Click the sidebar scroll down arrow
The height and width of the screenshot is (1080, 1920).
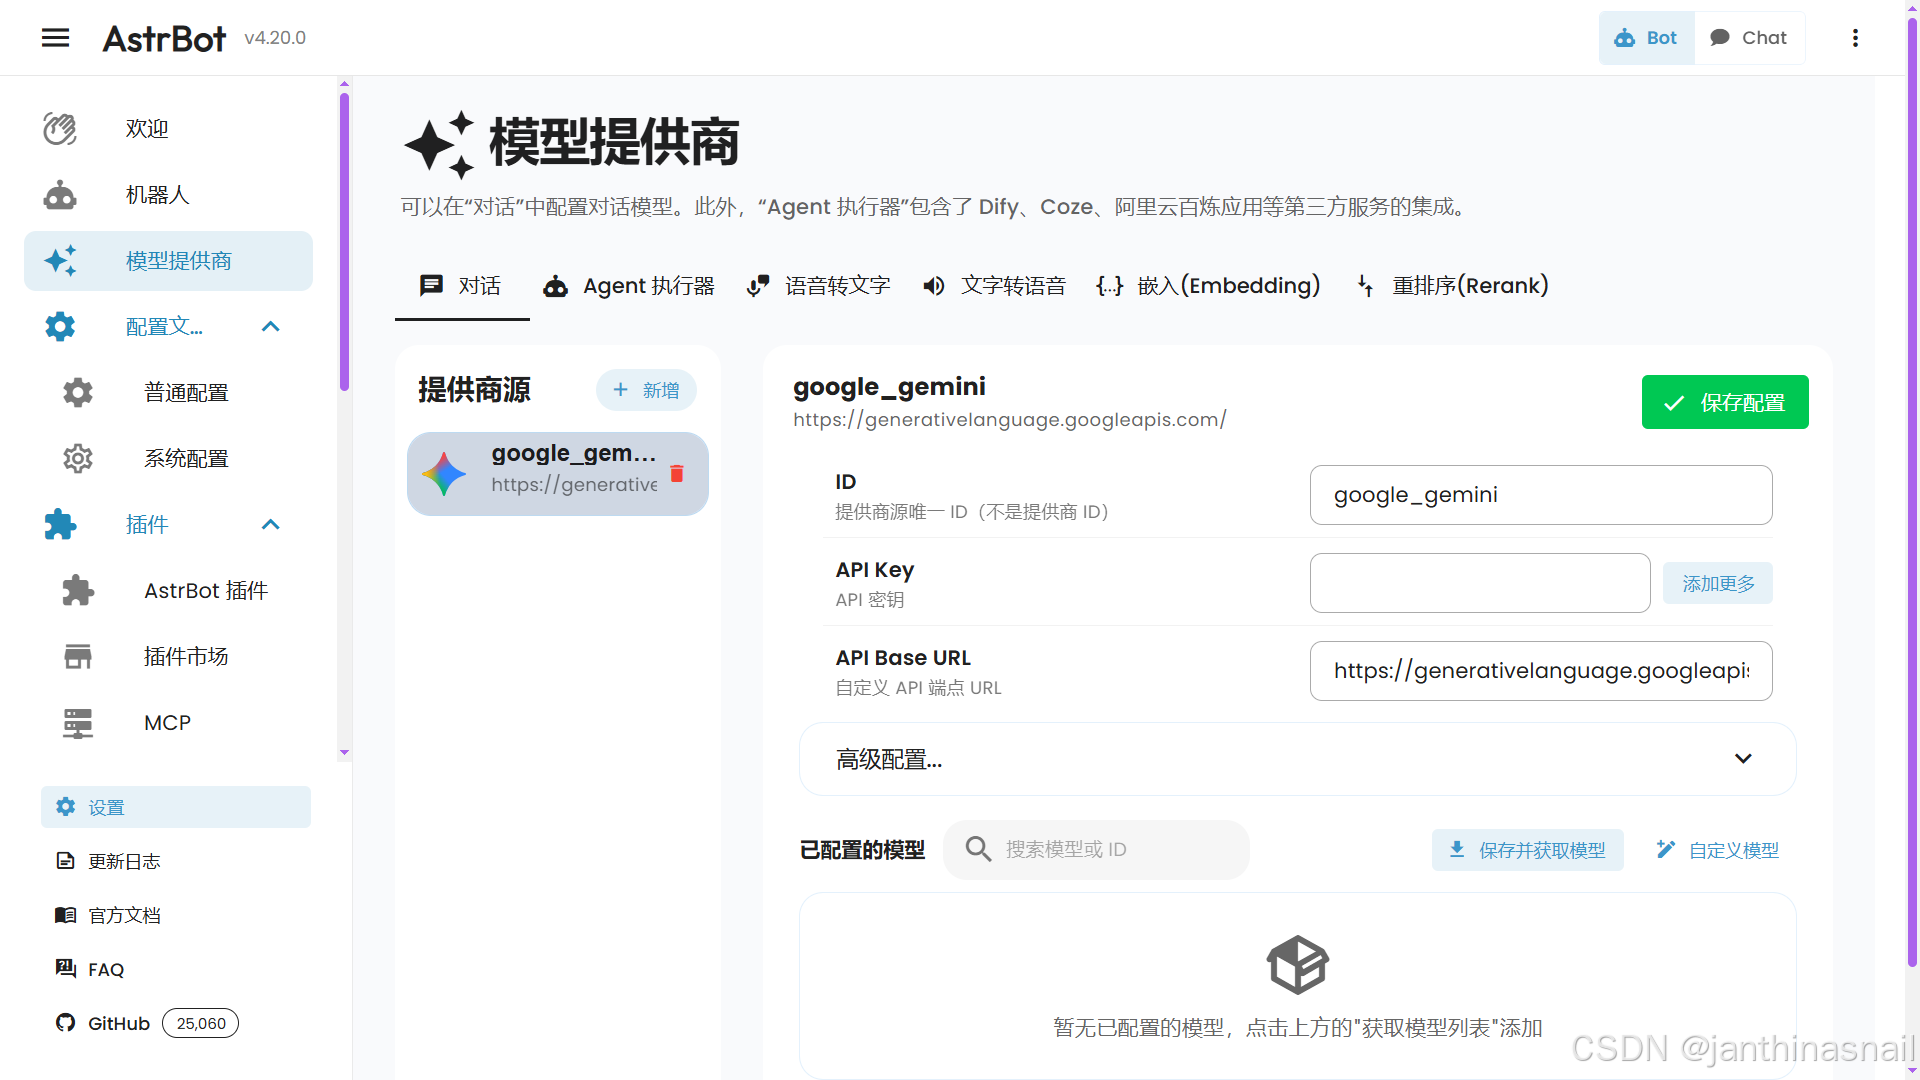click(x=344, y=752)
